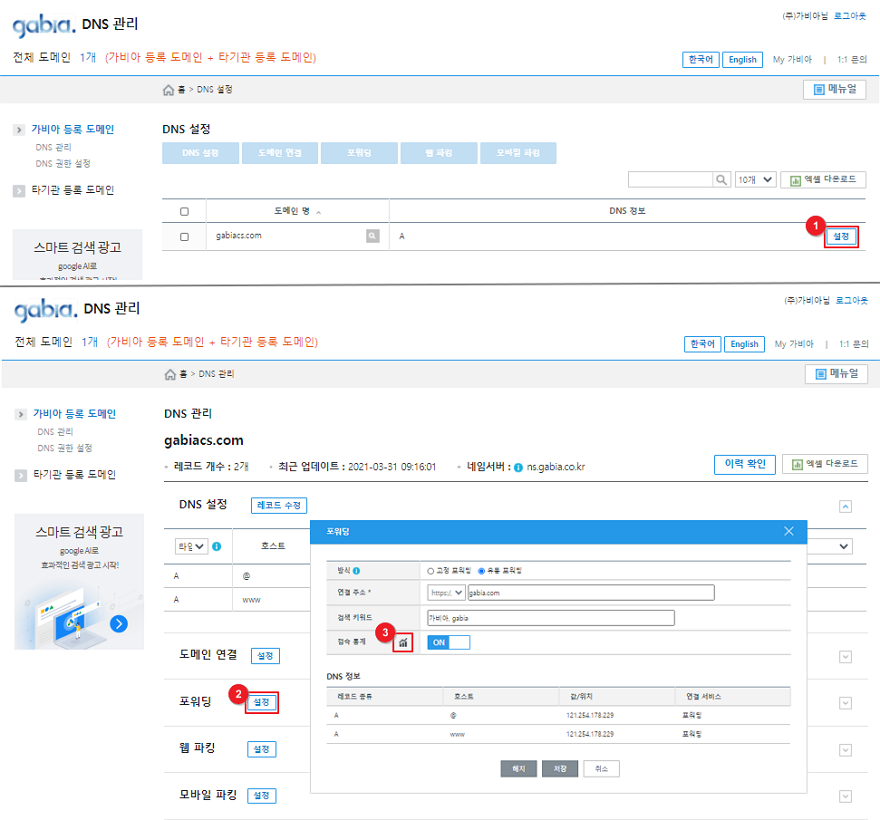Click the gabia logo on the domain list page
The height and width of the screenshot is (820, 880).
click(44, 25)
